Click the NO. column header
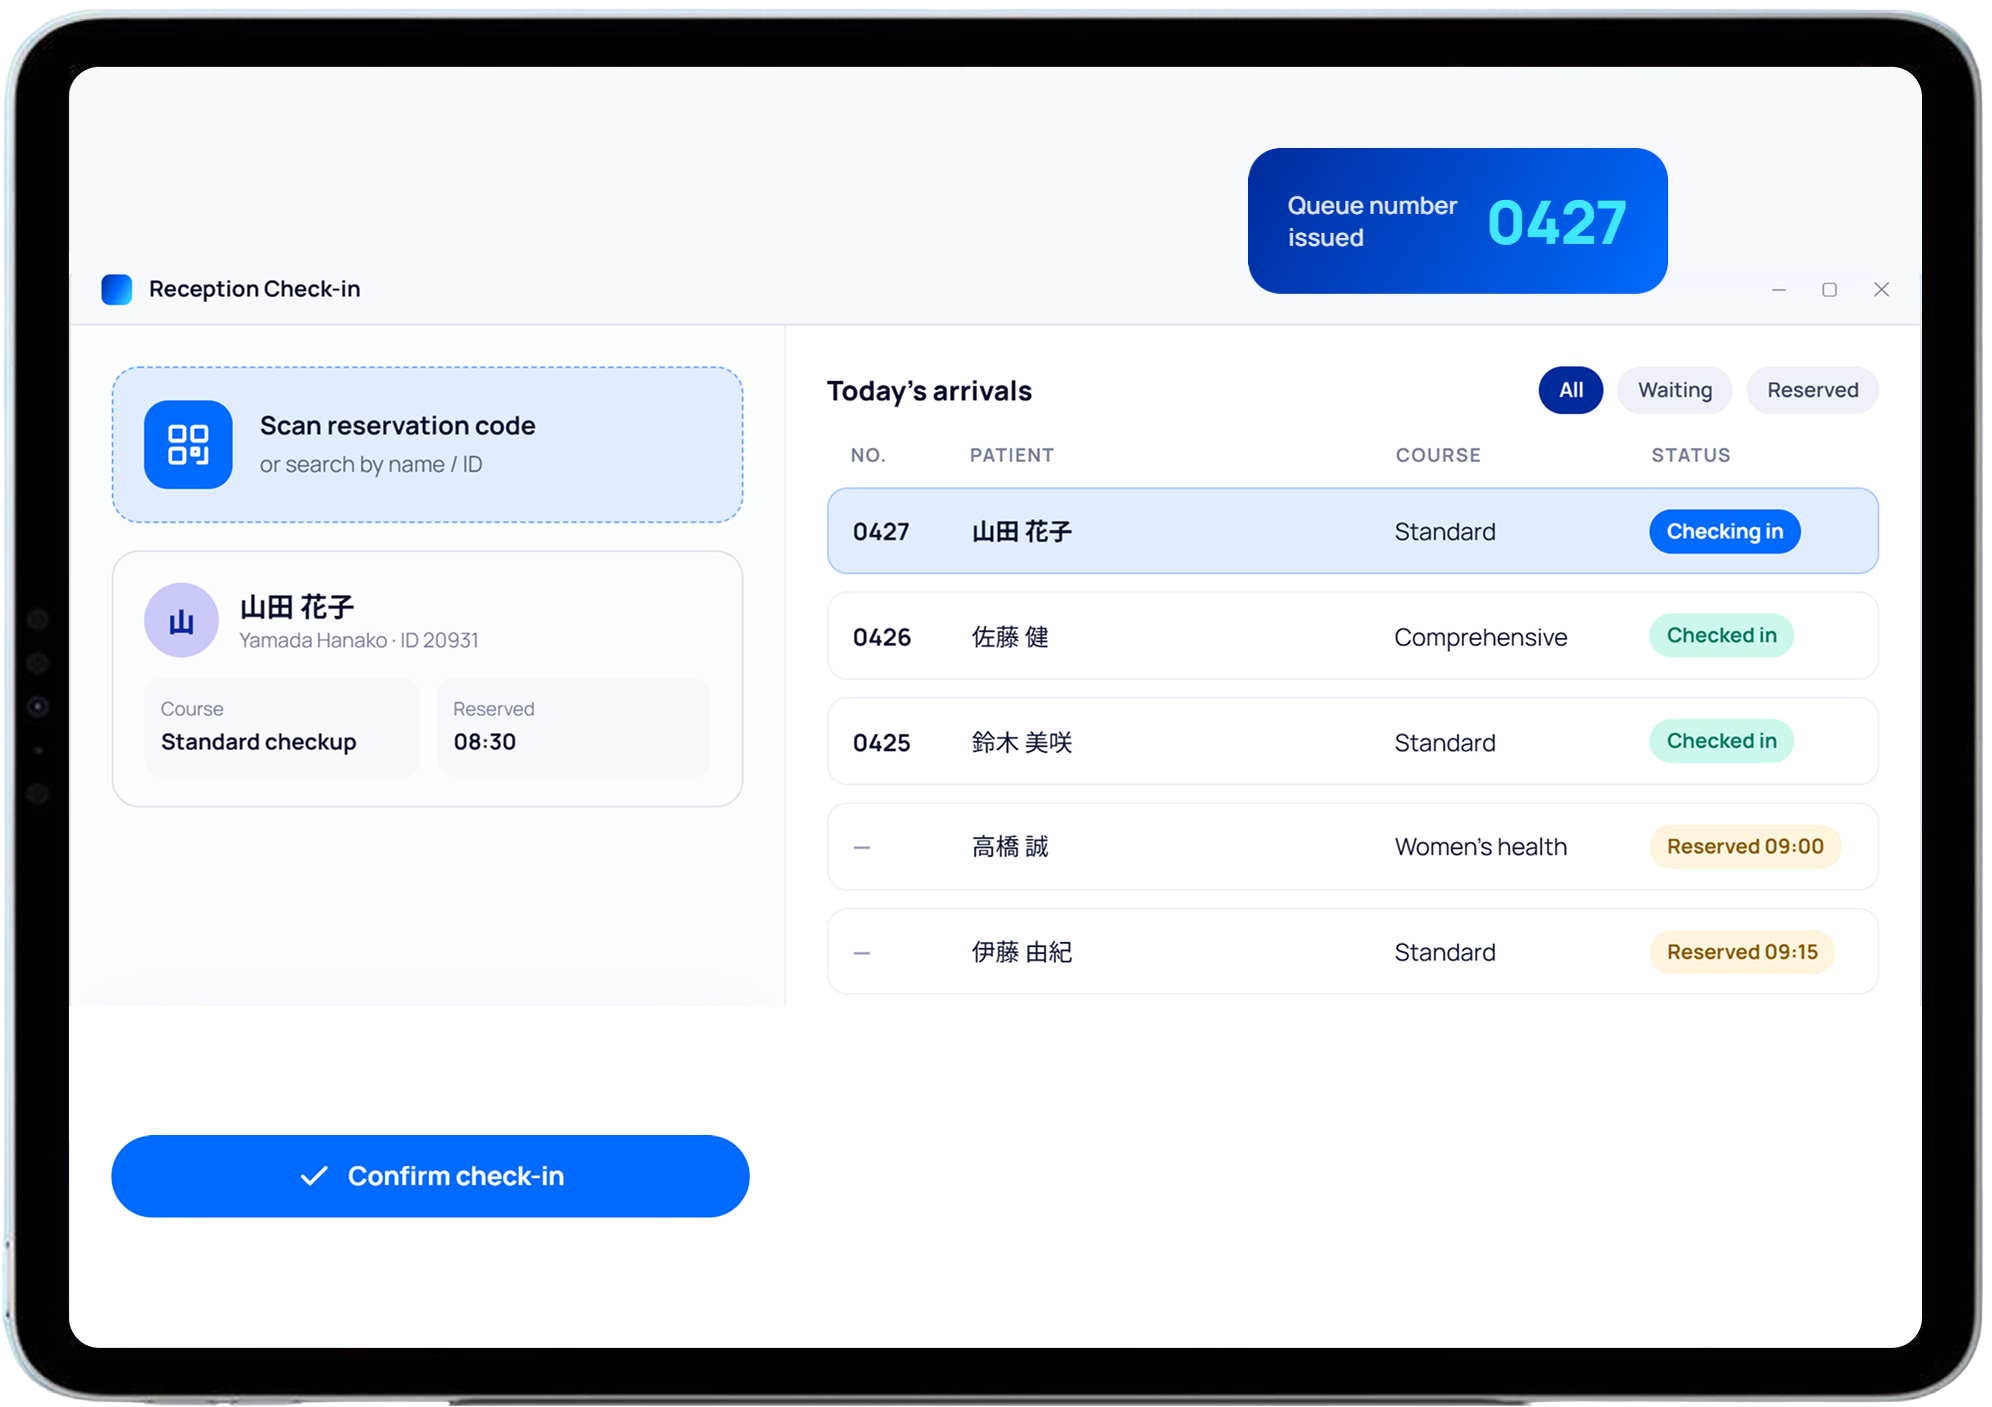Screen dimensions: 1992x1407 tap(868, 455)
